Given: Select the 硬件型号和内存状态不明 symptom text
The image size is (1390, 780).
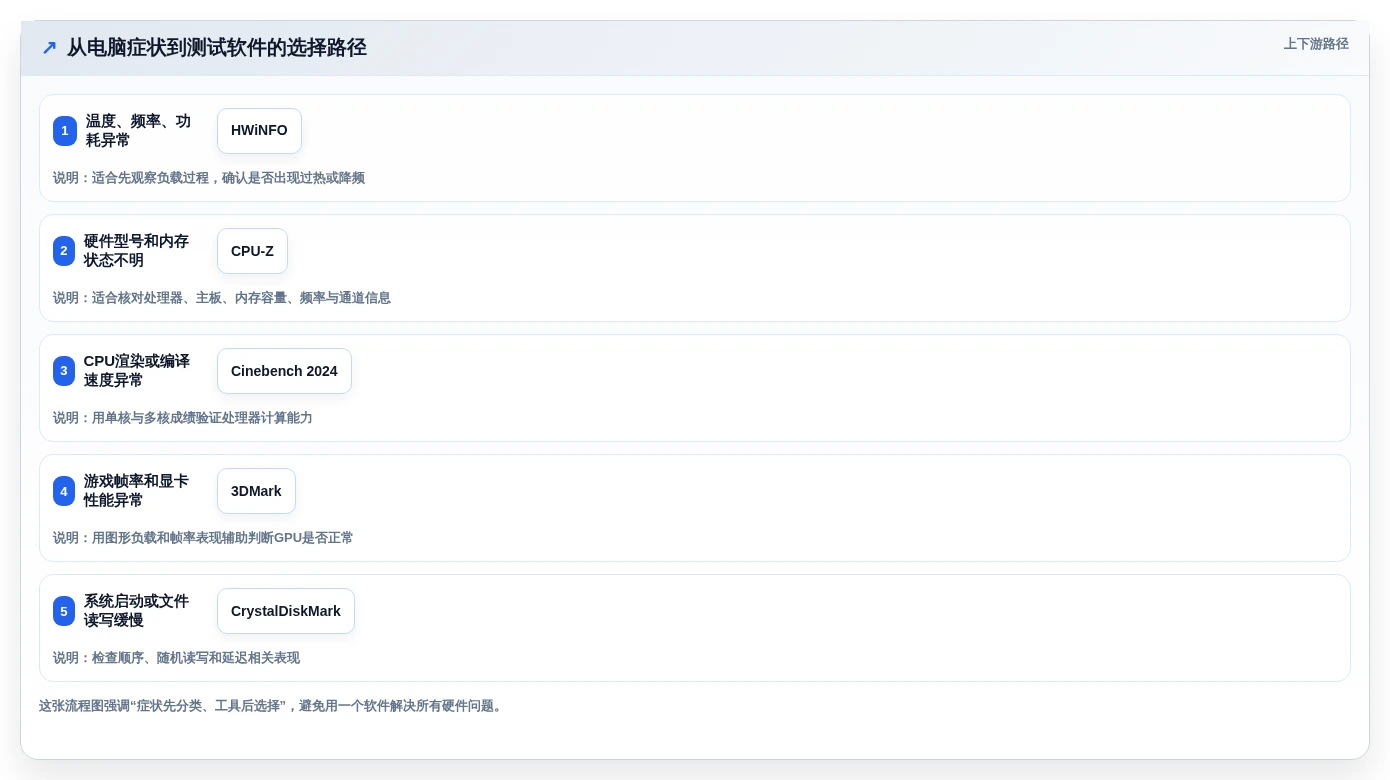Looking at the screenshot, I should 137,251.
